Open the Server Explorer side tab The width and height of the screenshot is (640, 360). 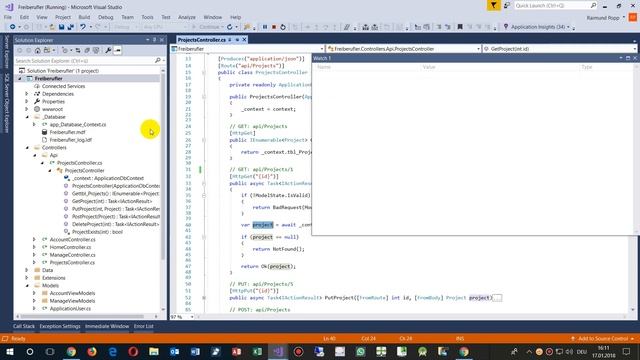[6, 52]
